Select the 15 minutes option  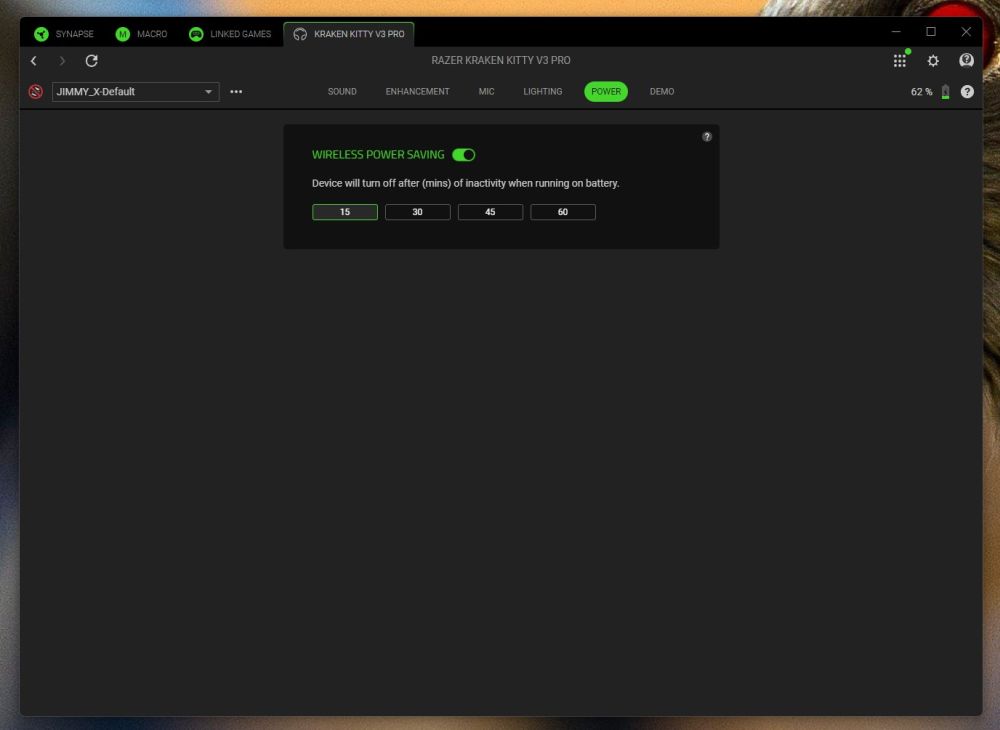345,212
